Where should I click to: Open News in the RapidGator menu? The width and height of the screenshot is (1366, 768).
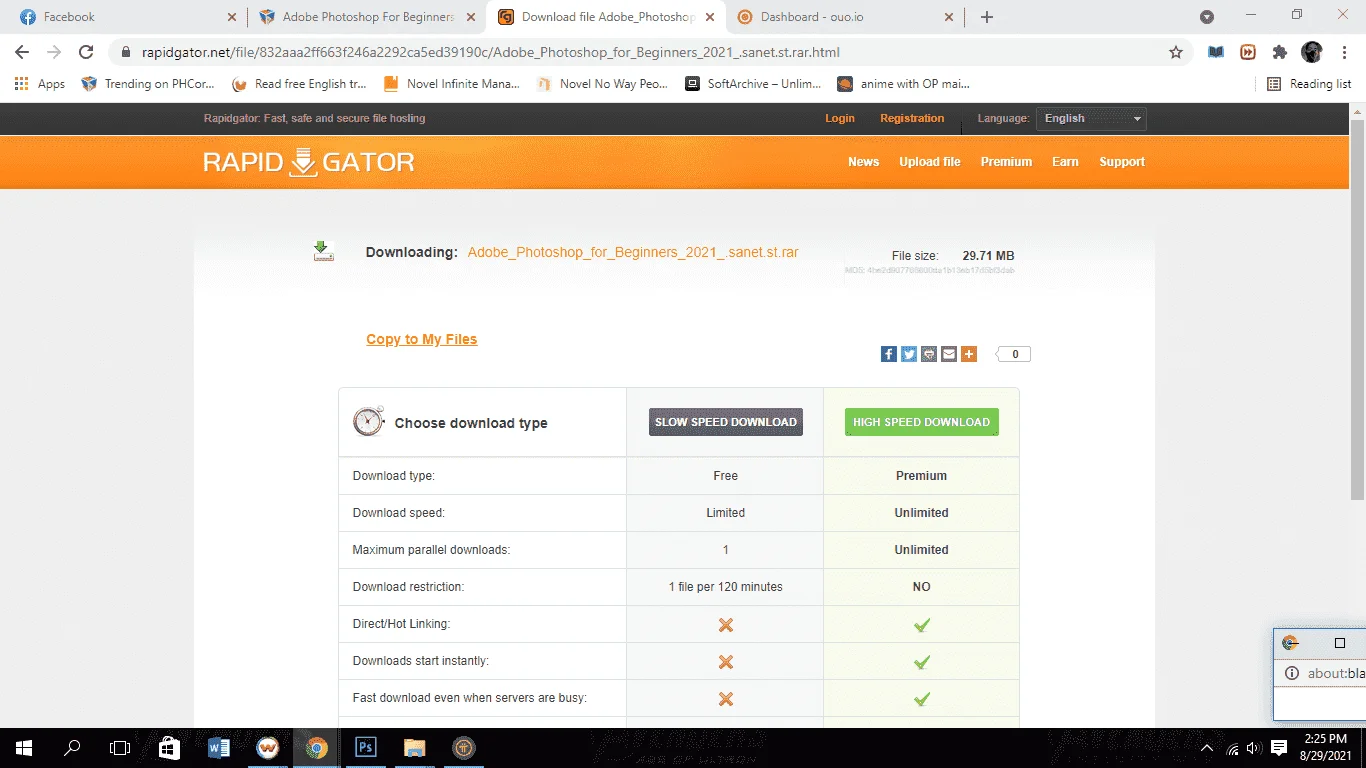863,162
